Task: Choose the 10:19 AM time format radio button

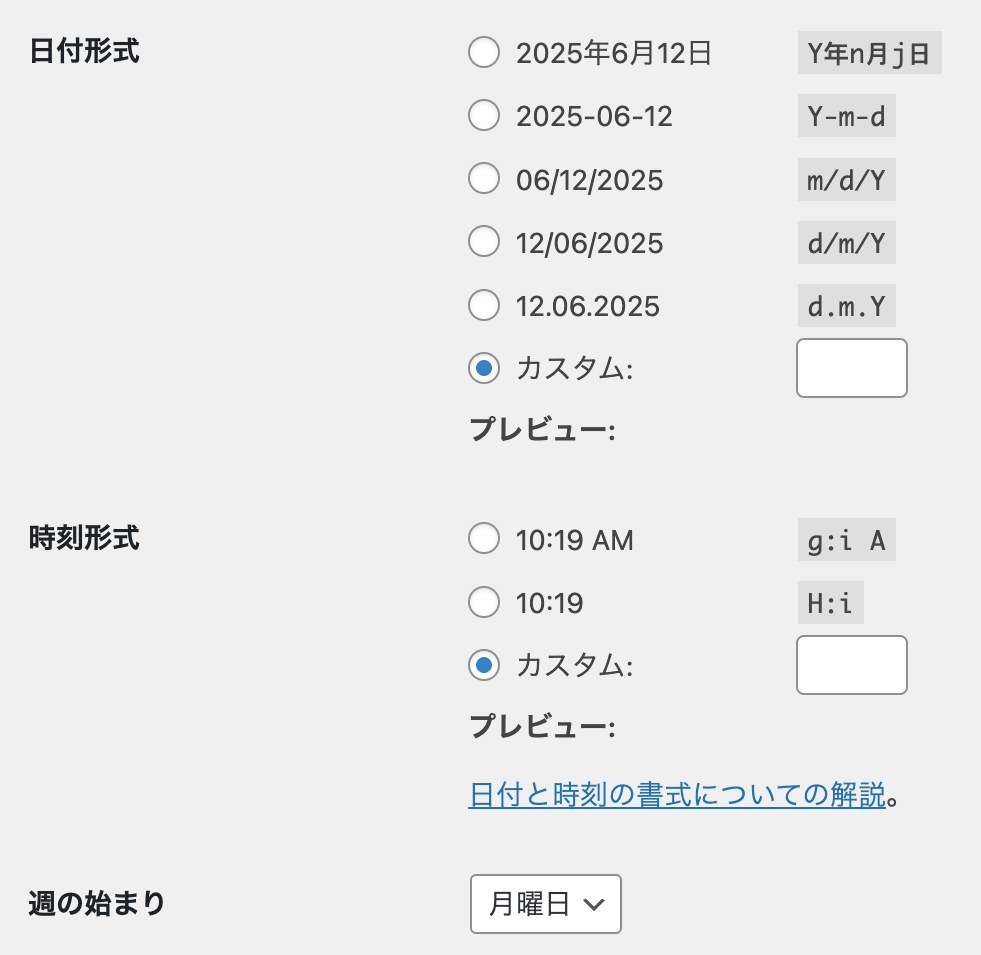Action: click(484, 540)
